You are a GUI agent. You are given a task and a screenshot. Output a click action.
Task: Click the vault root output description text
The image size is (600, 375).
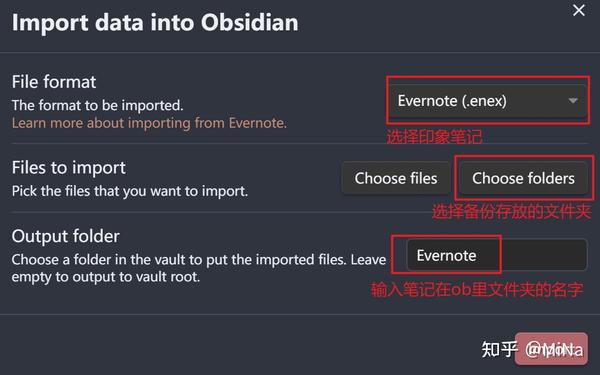click(199, 268)
